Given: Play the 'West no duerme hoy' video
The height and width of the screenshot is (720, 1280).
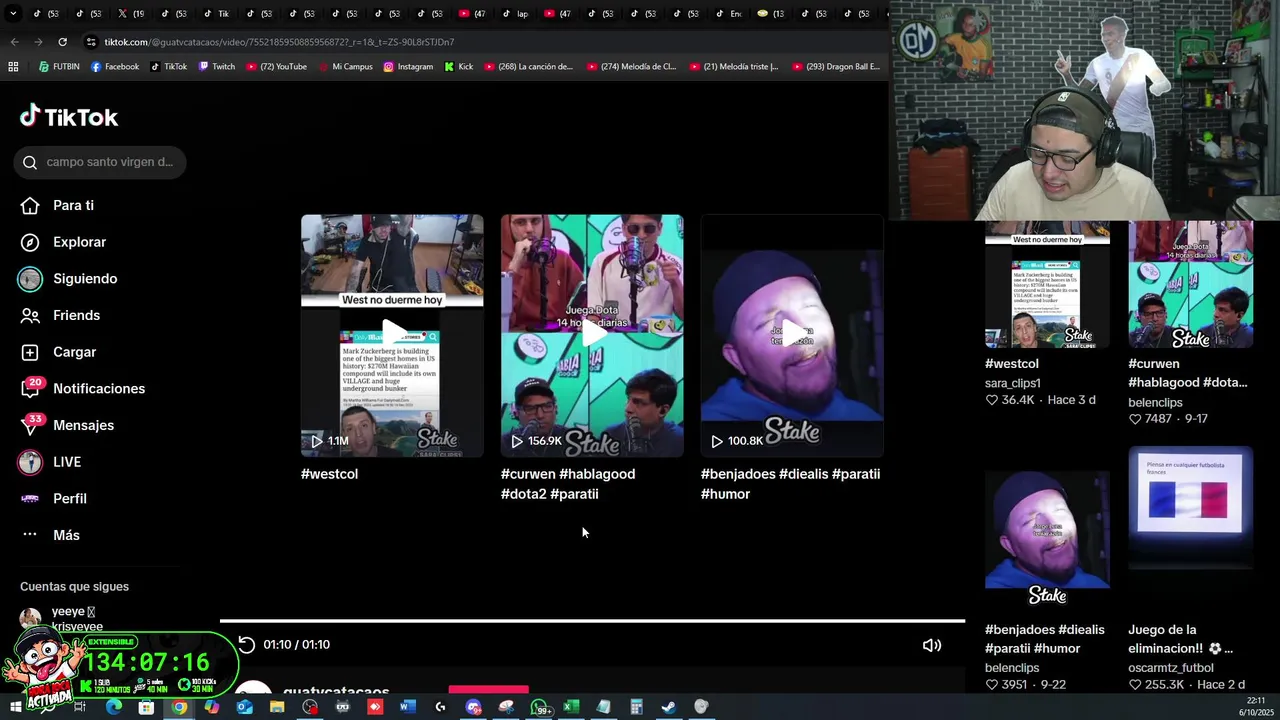Looking at the screenshot, I should click(392, 335).
